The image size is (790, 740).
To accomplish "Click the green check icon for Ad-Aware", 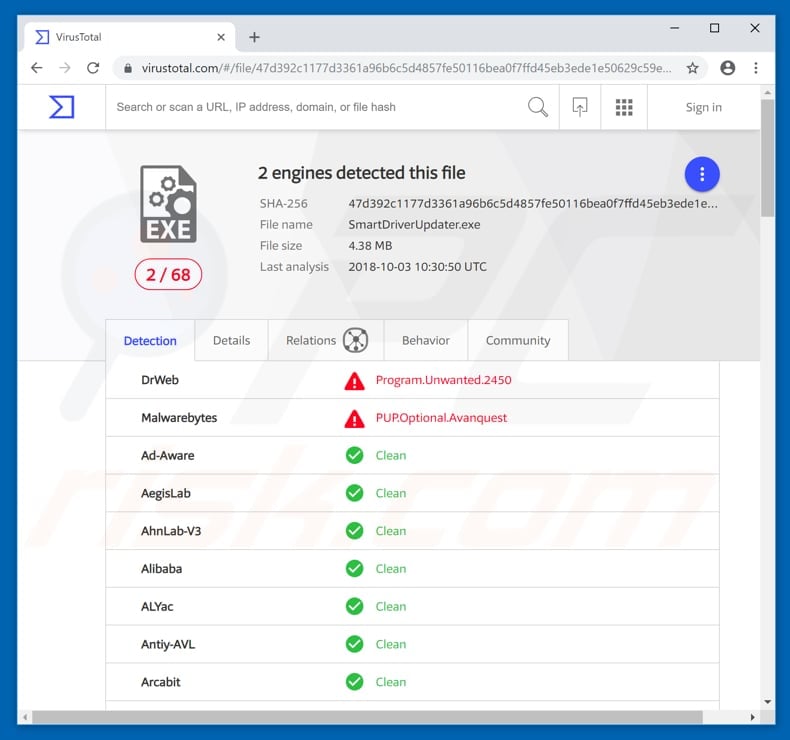I will (x=354, y=455).
